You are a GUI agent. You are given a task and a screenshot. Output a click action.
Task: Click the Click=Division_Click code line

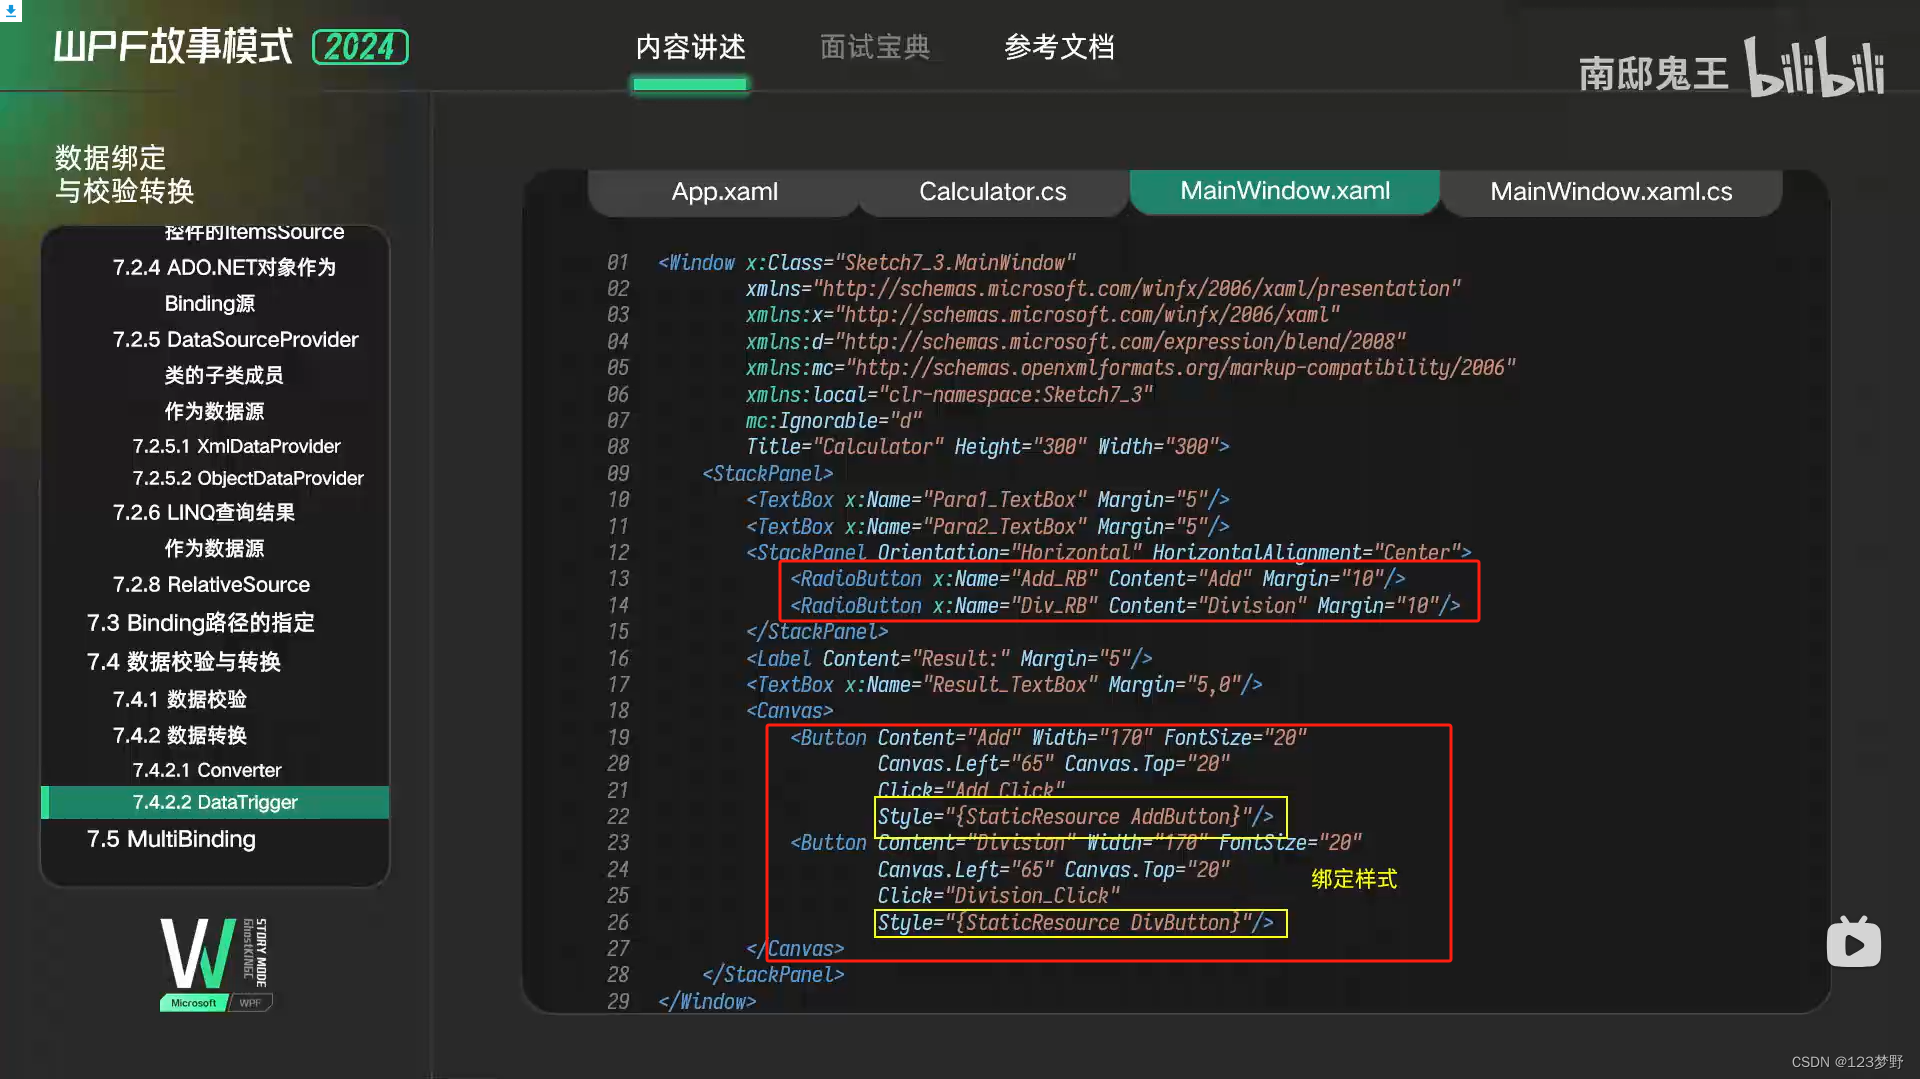998,896
